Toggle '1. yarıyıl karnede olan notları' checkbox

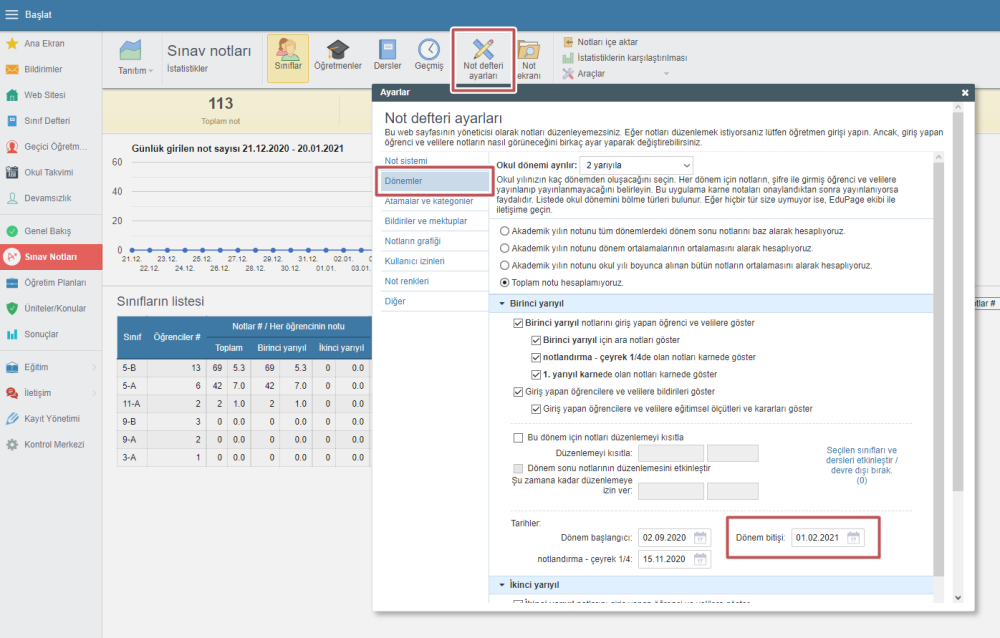point(536,375)
